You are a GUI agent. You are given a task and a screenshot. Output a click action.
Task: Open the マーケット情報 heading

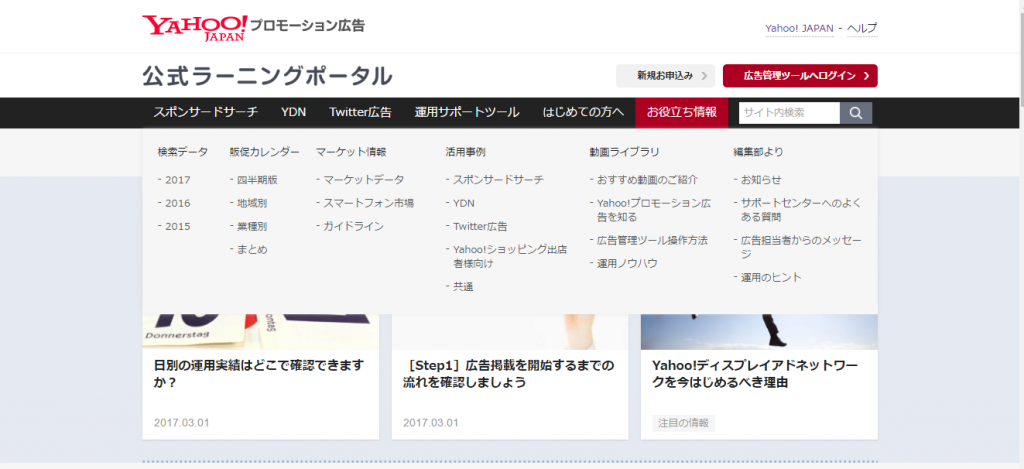coord(351,152)
